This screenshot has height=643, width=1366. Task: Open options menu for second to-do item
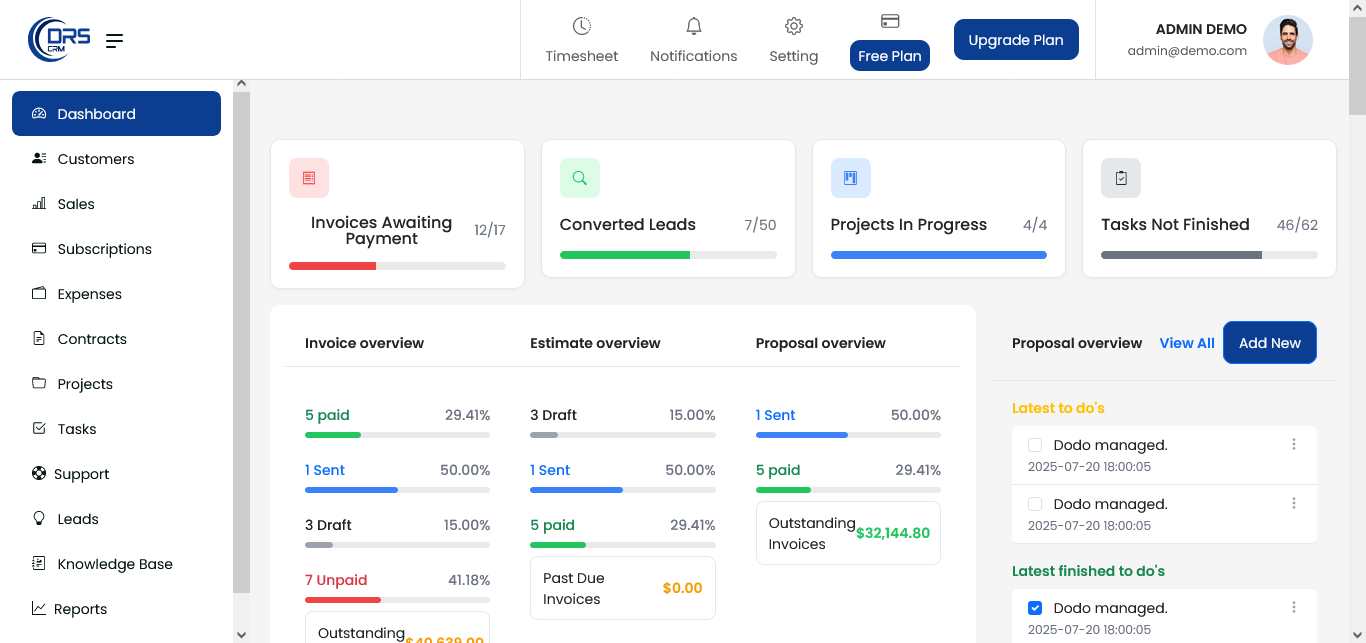point(1294,504)
